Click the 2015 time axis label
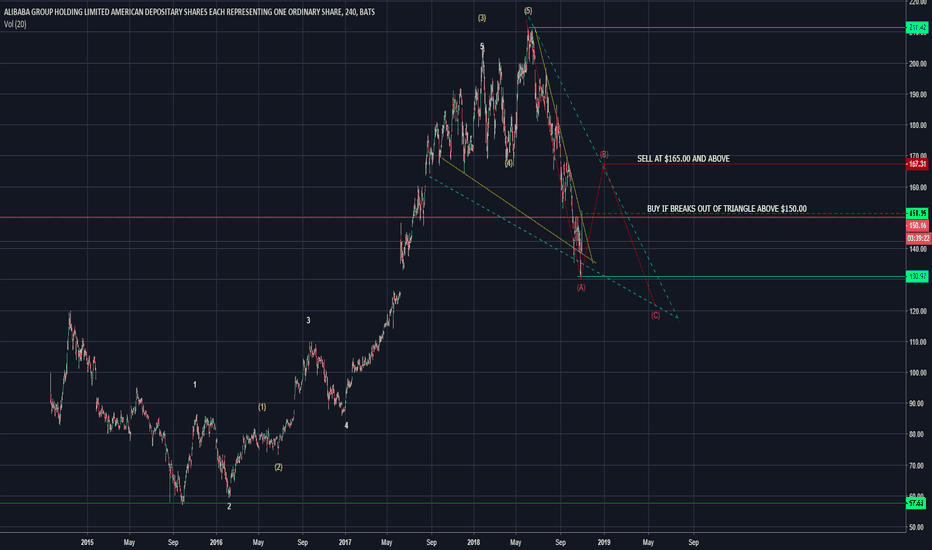The width and height of the screenshot is (932, 550). (87, 542)
